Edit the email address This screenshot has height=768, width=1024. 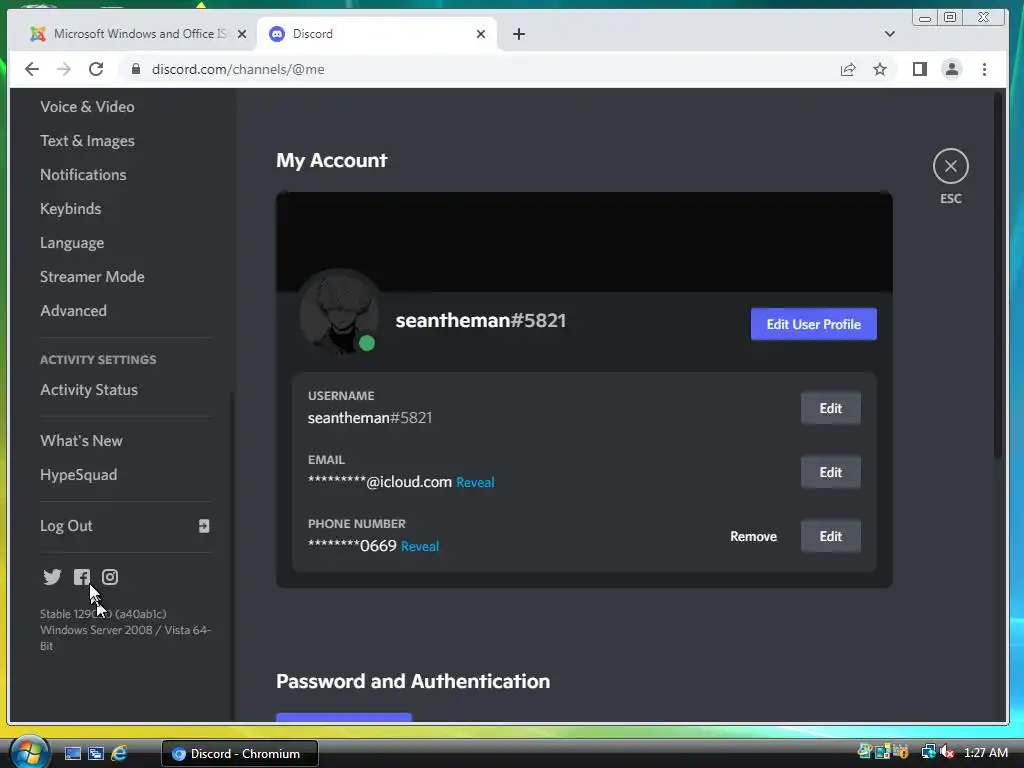[x=831, y=472]
